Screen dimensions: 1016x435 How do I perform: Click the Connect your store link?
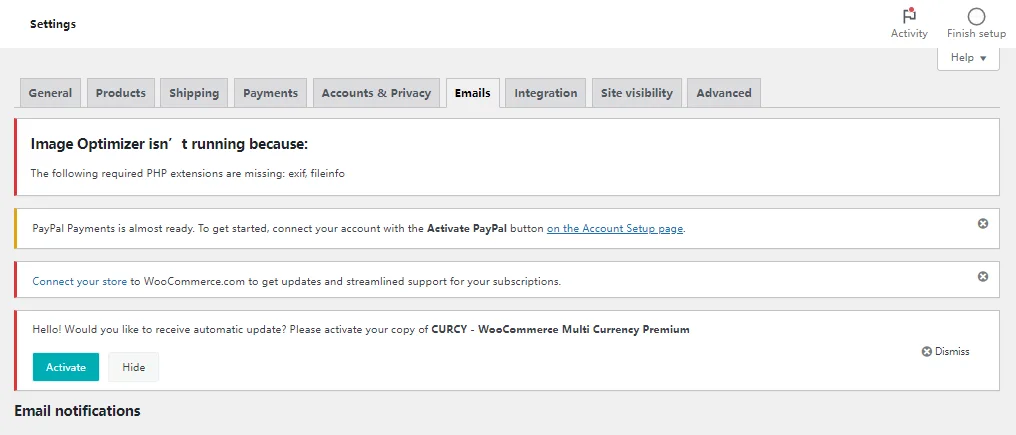tap(80, 282)
